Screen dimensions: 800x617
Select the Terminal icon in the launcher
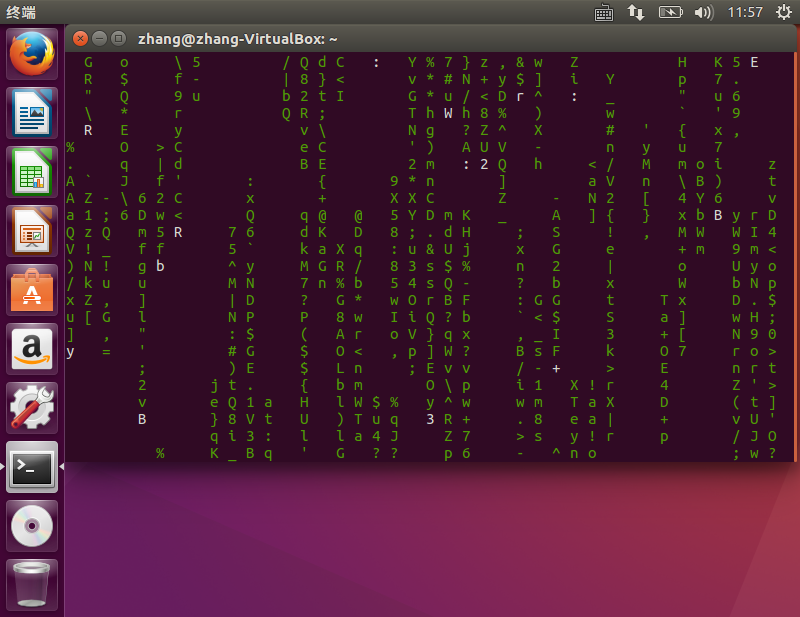pyautogui.click(x=32, y=467)
